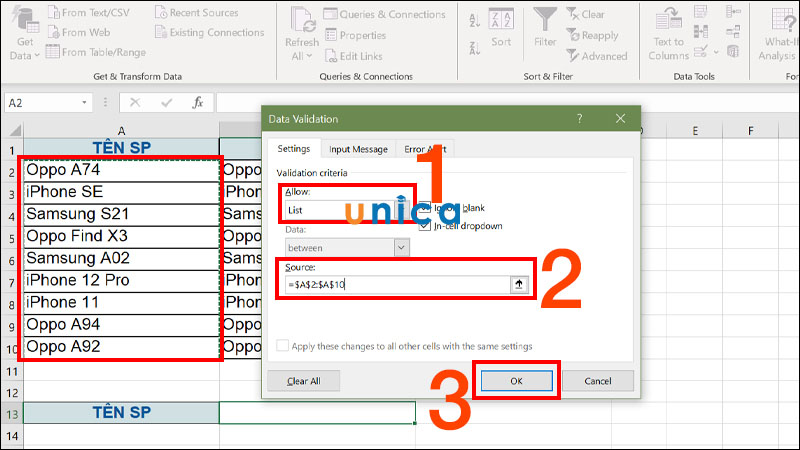
Task: Expand the Data Validation ribbon arrow
Action: 716,52
